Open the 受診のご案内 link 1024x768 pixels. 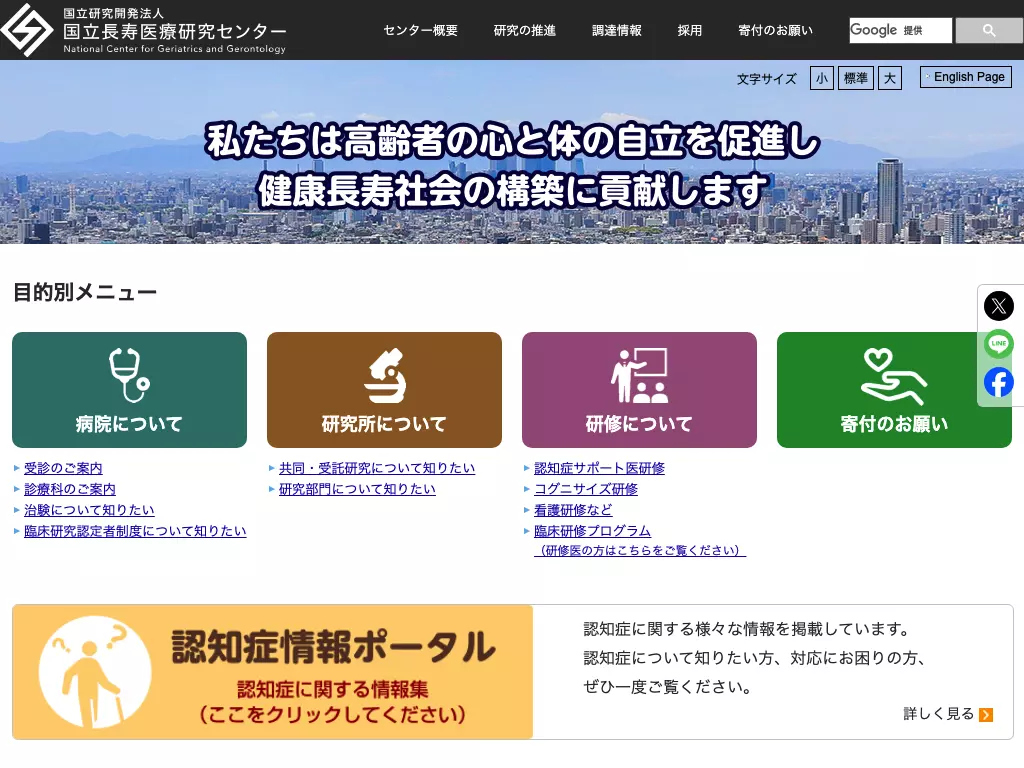63,468
